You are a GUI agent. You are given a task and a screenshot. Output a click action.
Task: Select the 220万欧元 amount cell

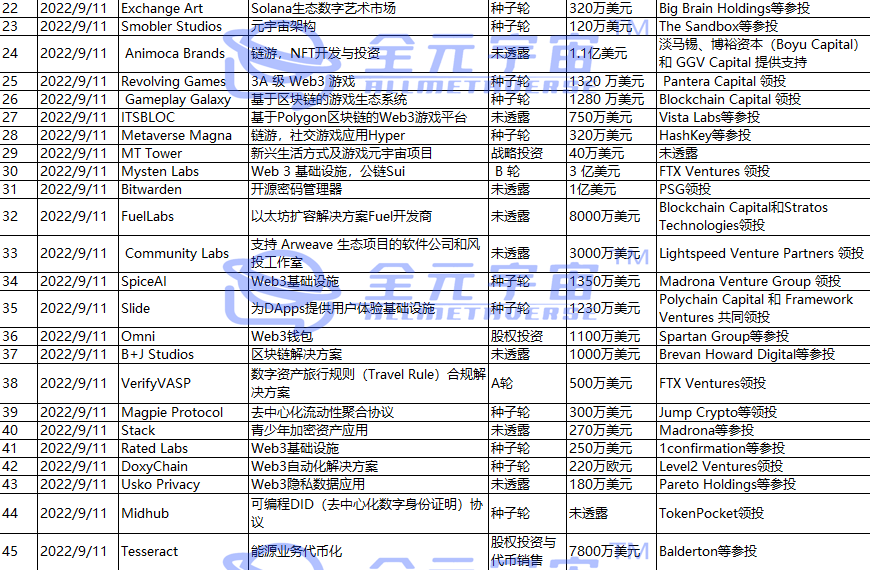tap(611, 467)
